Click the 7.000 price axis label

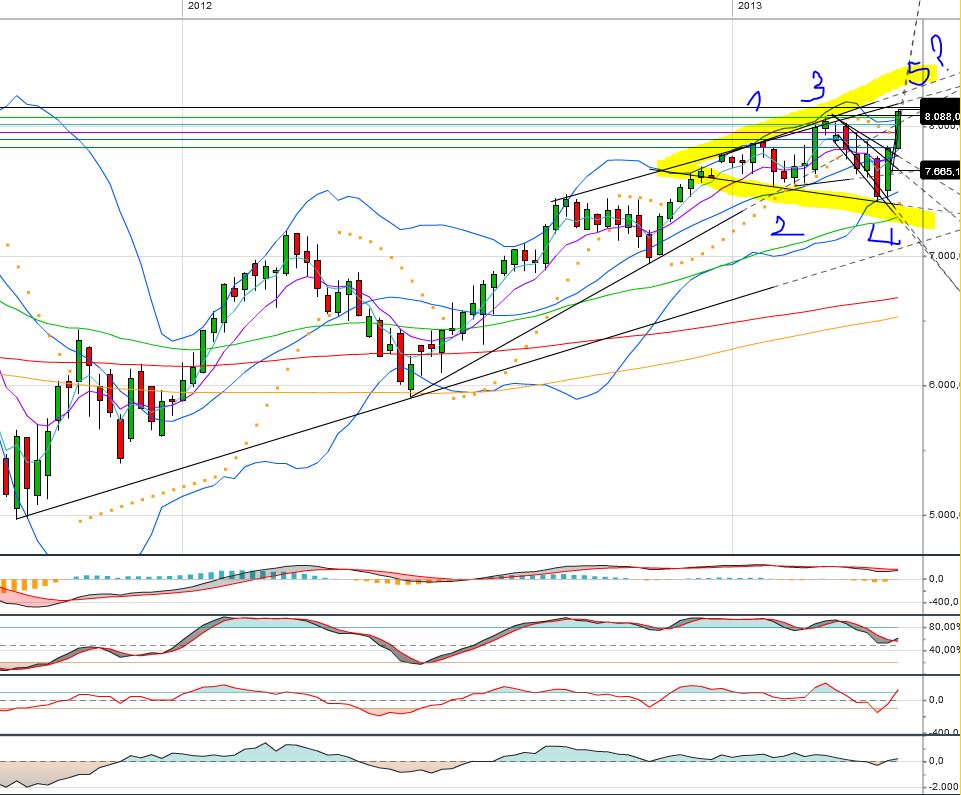pyautogui.click(x=943, y=255)
